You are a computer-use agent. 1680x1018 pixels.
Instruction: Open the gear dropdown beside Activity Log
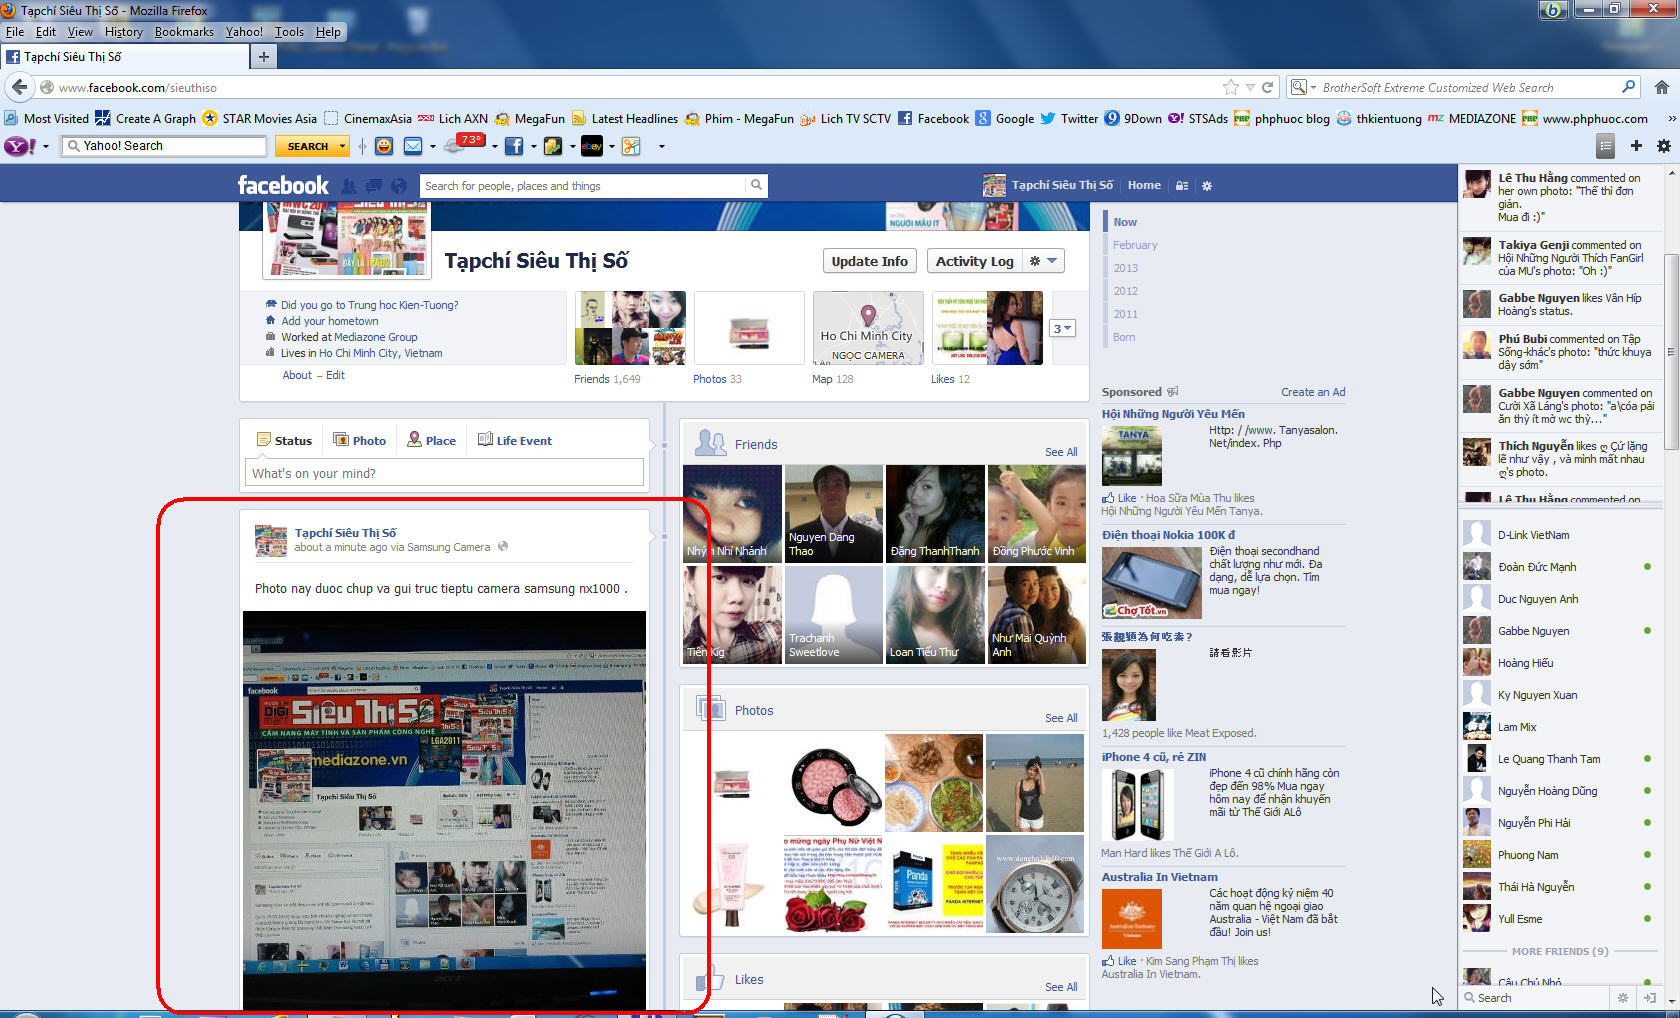1043,261
